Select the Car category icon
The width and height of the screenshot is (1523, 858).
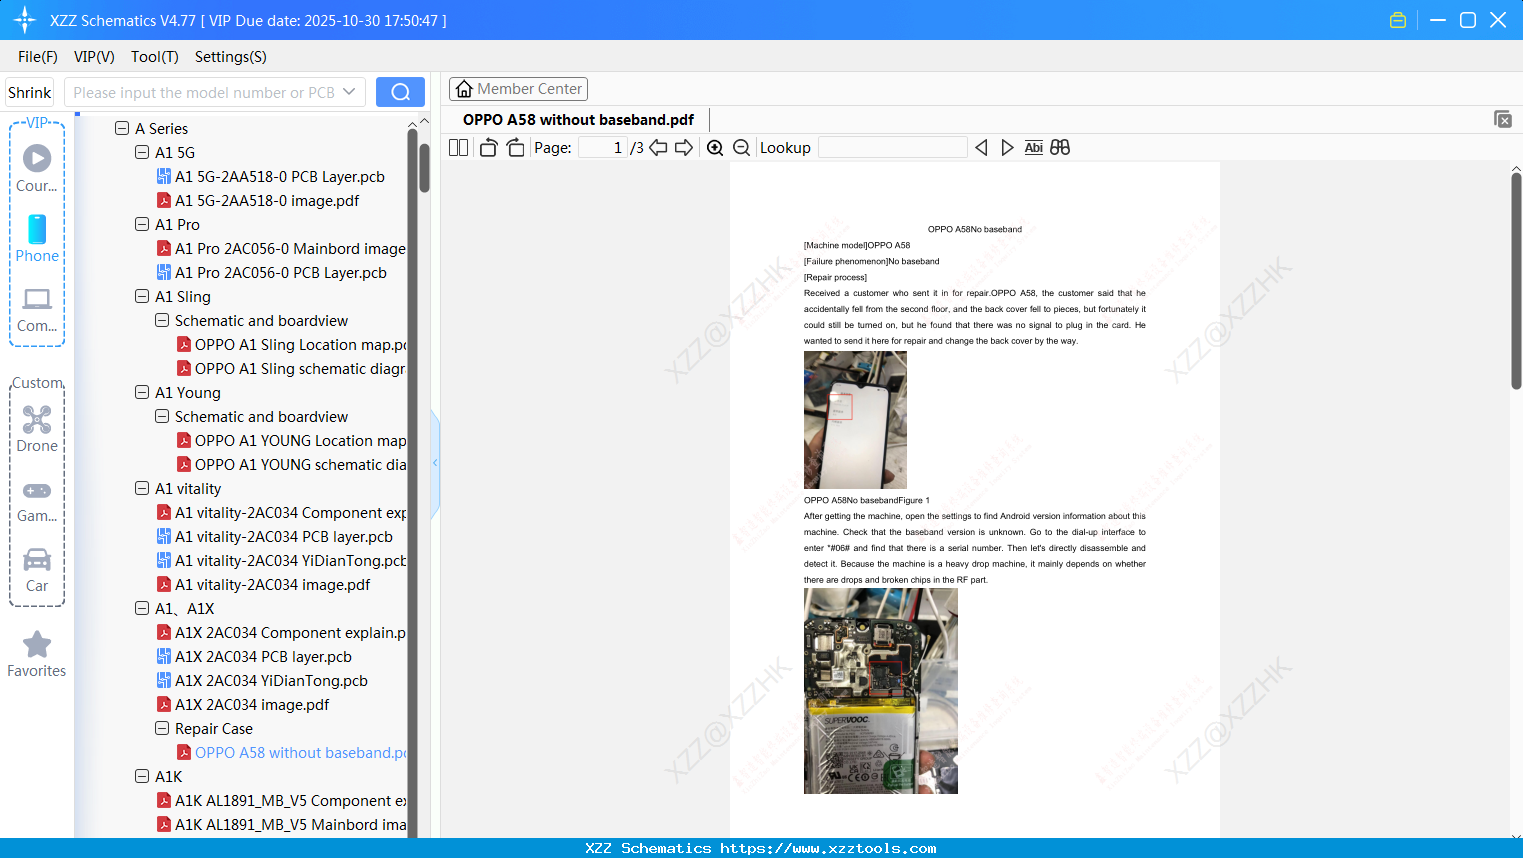click(37, 570)
